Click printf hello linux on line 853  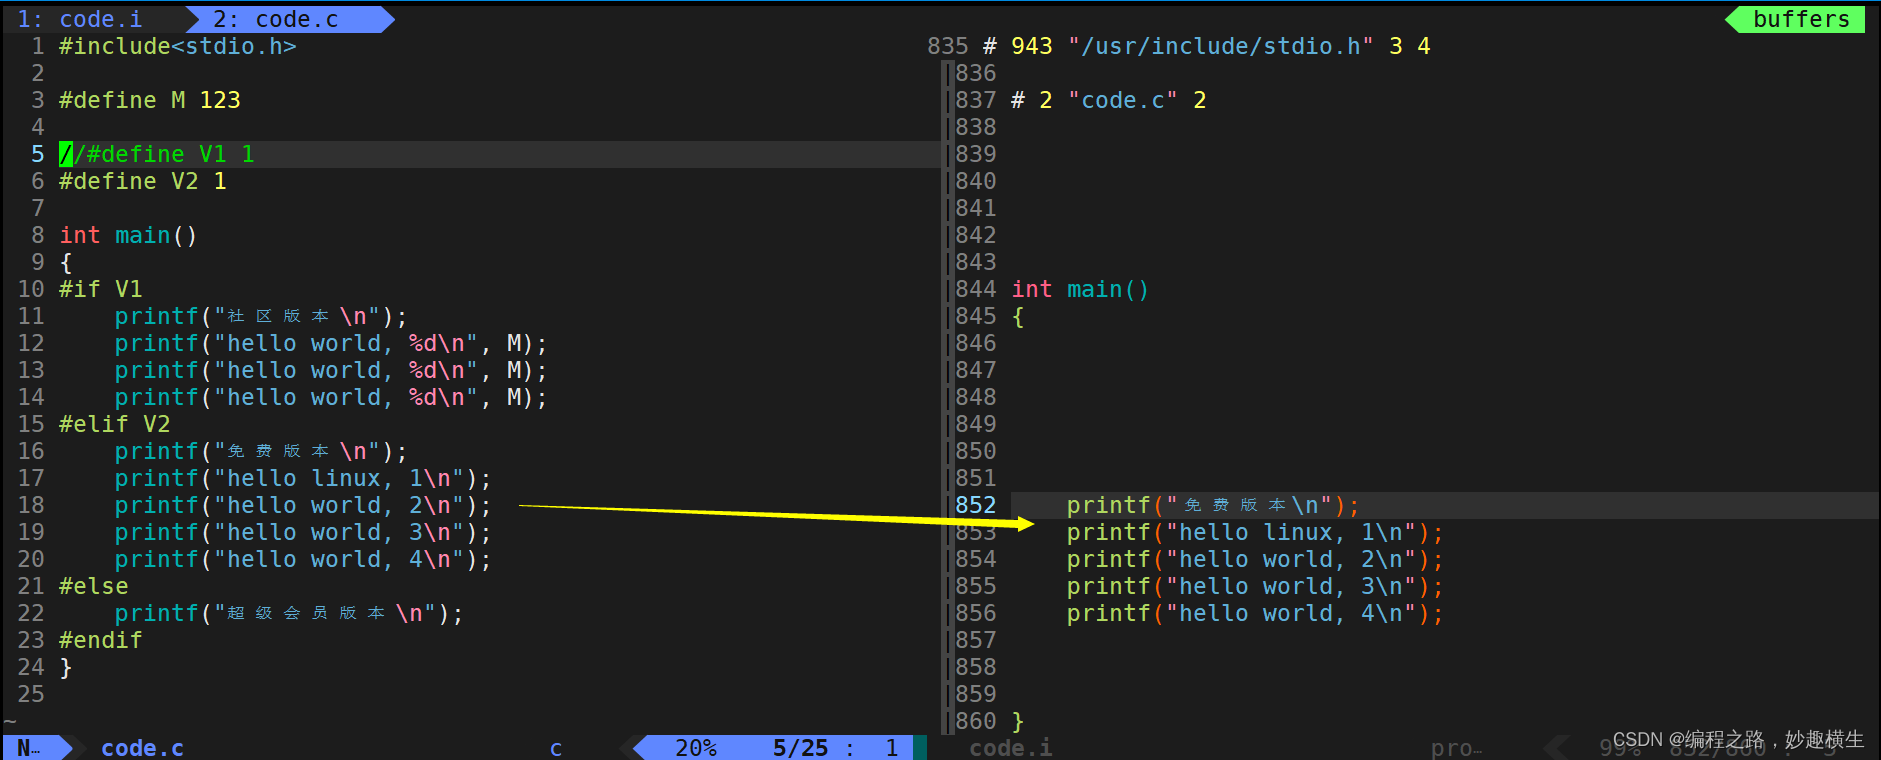pyautogui.click(x=1255, y=532)
